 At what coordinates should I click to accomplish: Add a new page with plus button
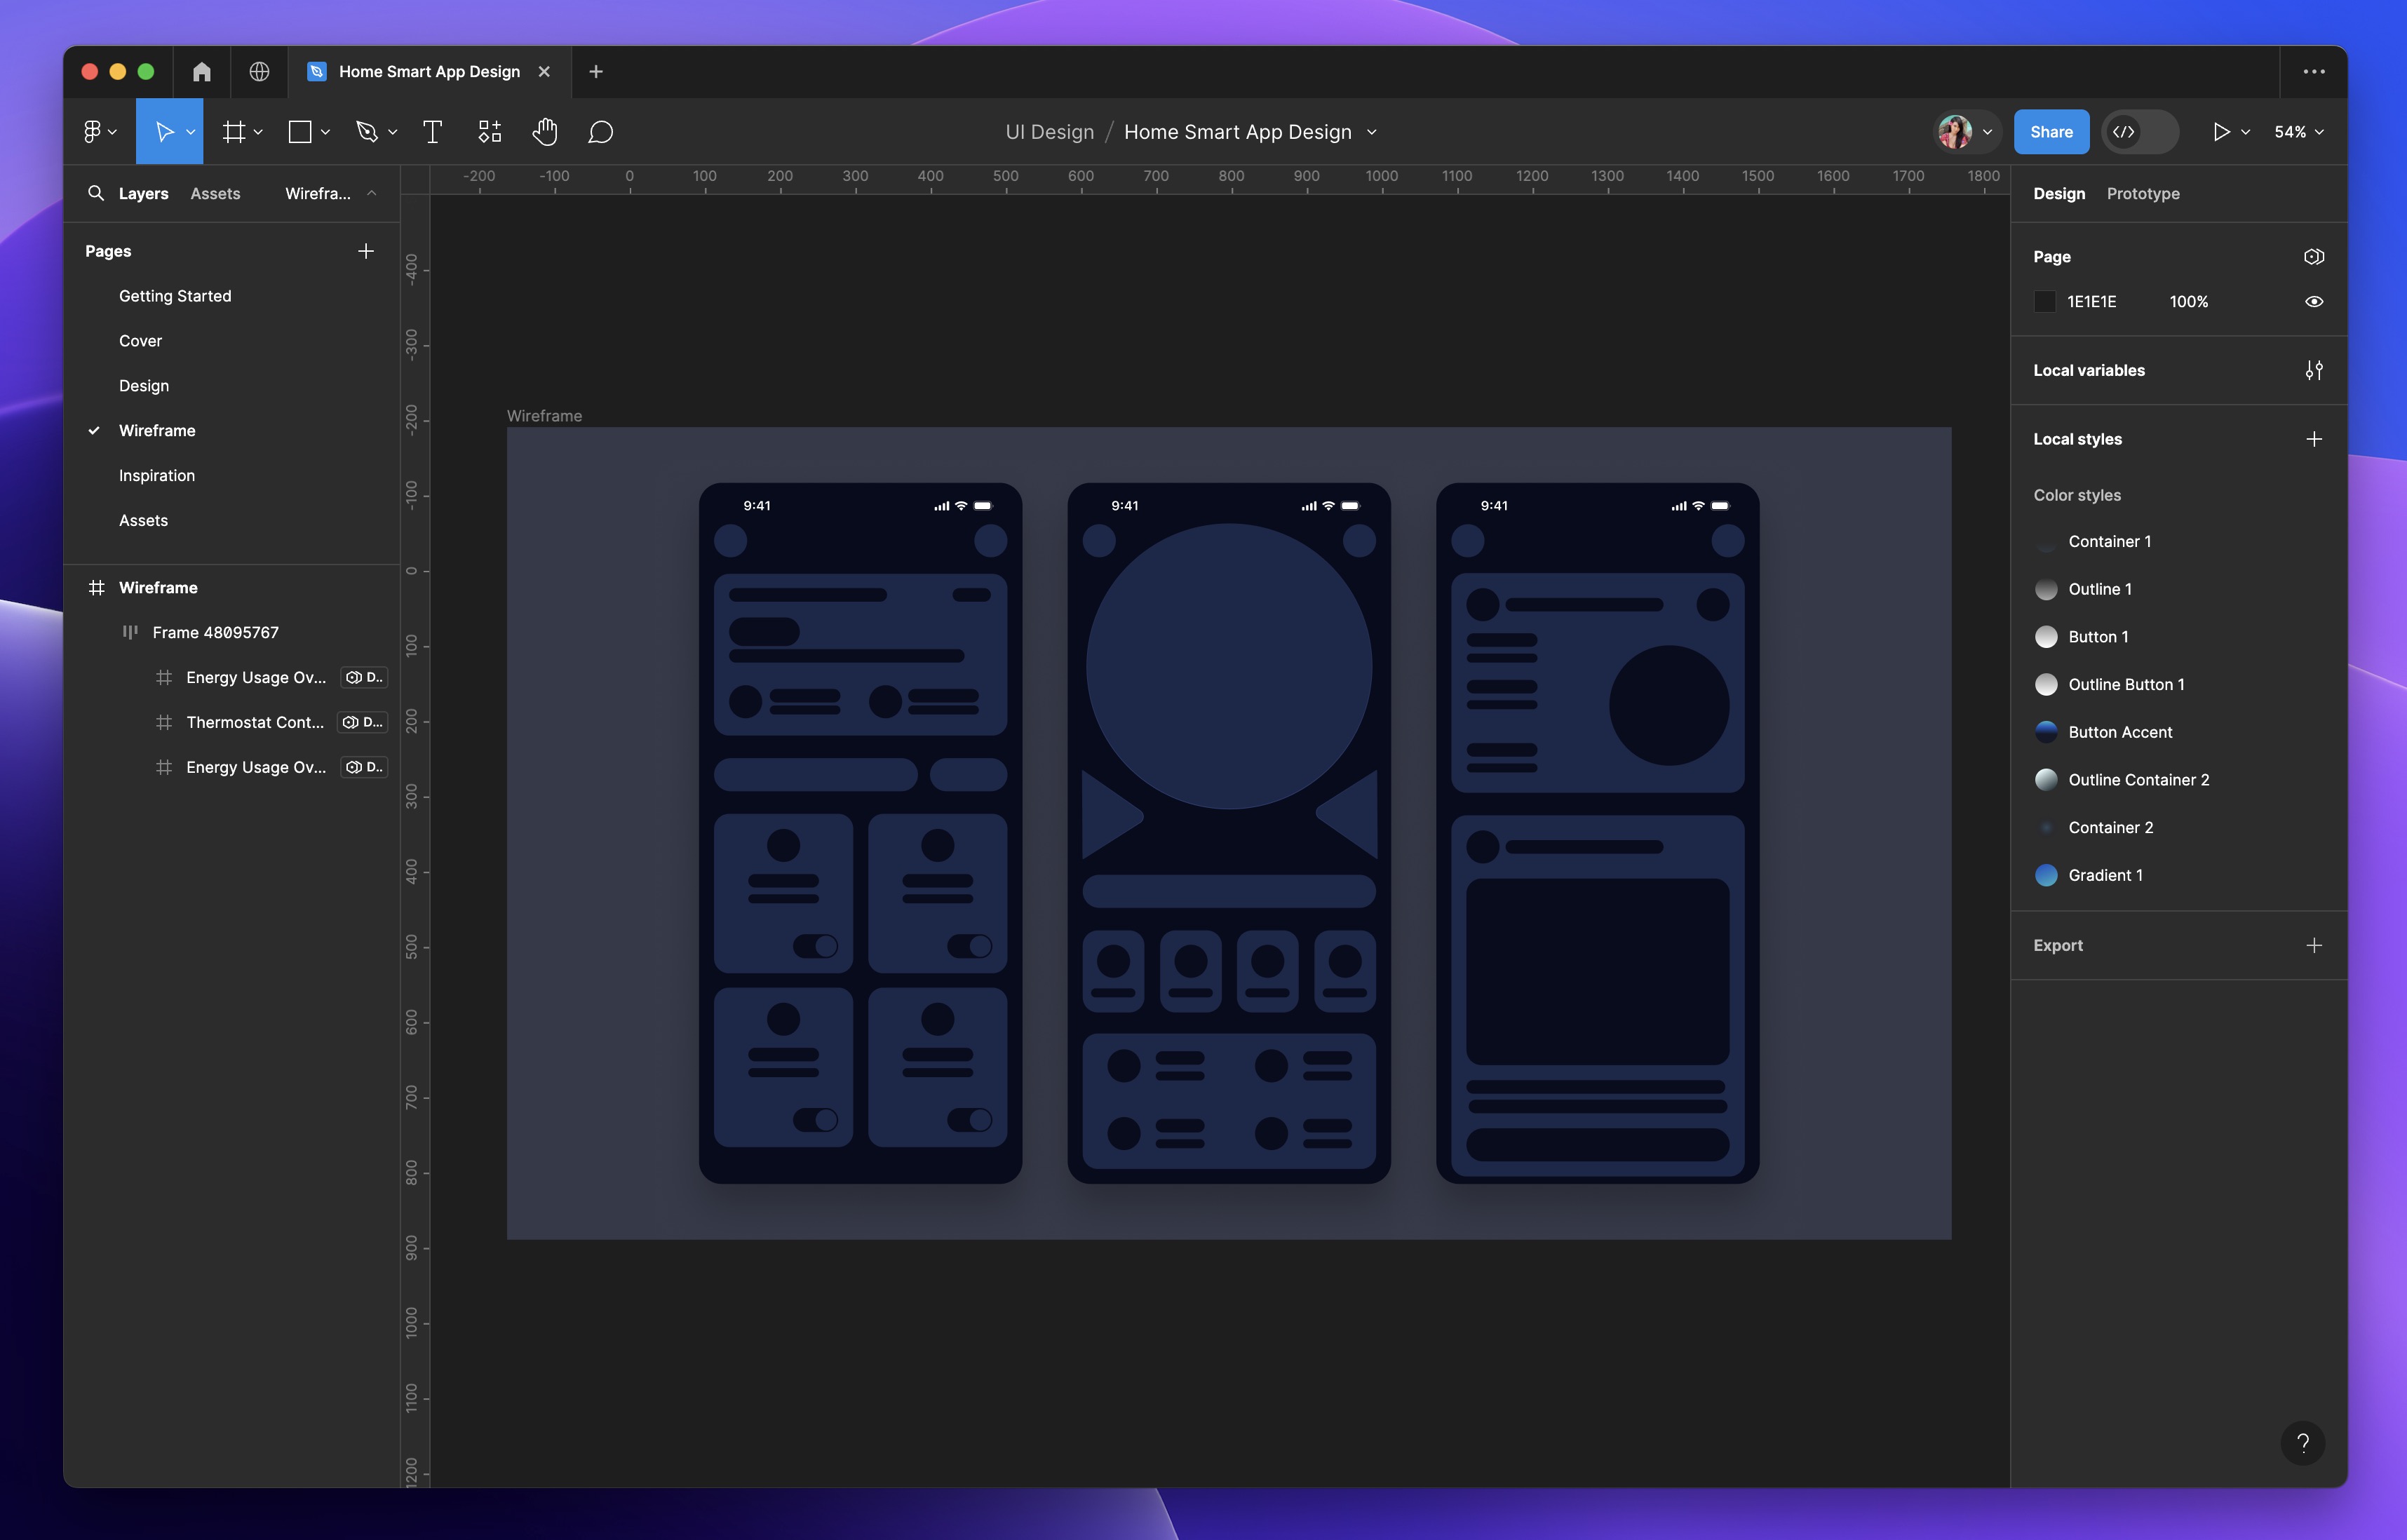coord(366,250)
